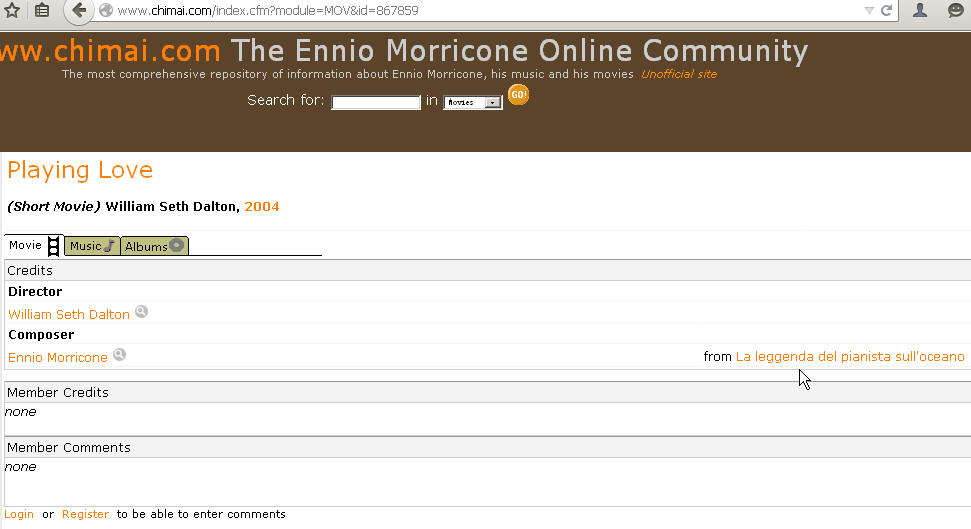Open the chat bubble icon in toolbar
971x529 pixels.
(956, 10)
